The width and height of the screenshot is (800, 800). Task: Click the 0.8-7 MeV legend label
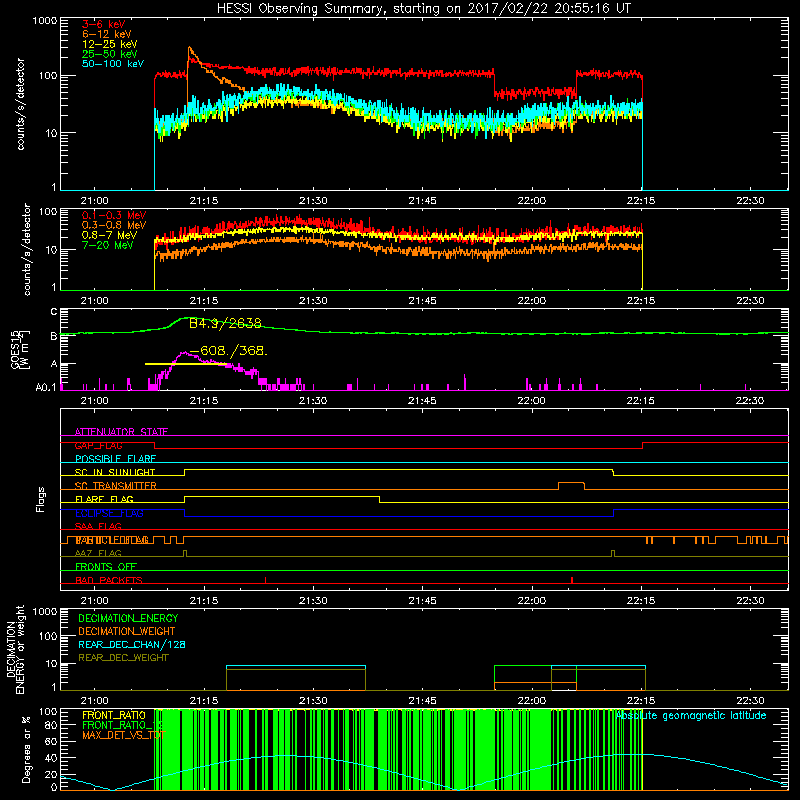109,235
